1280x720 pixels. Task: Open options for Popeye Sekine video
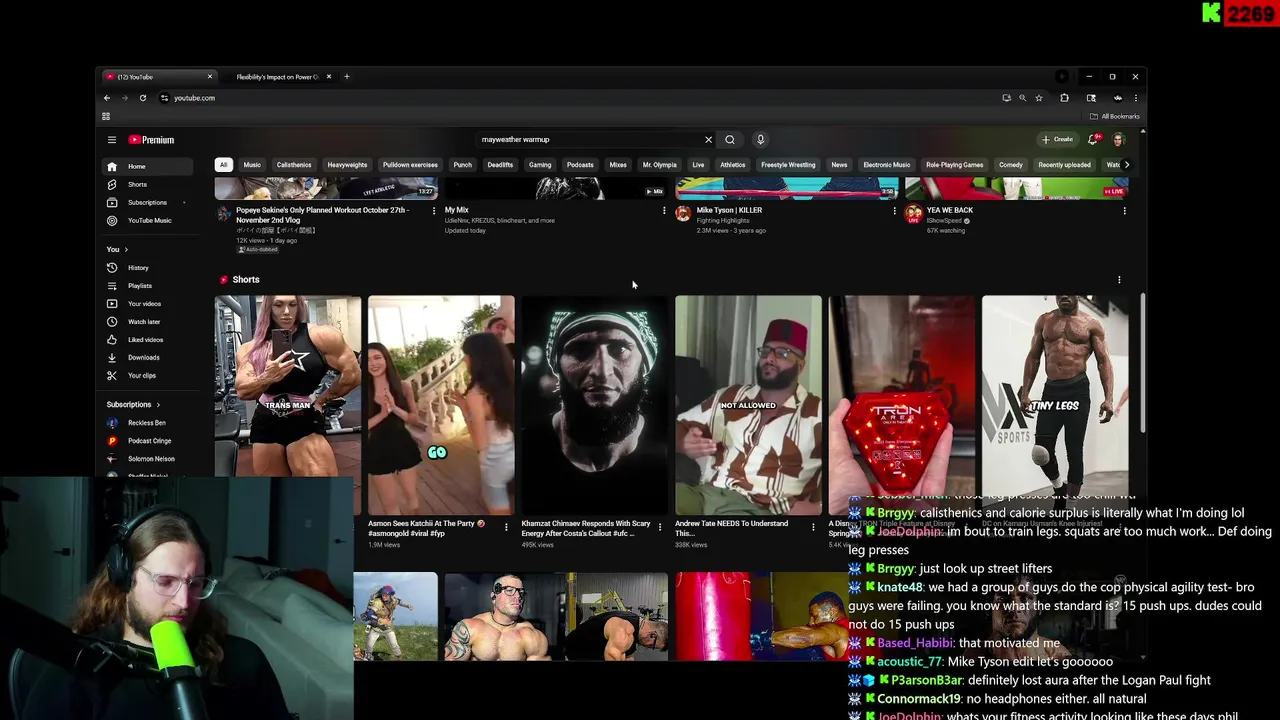click(434, 211)
